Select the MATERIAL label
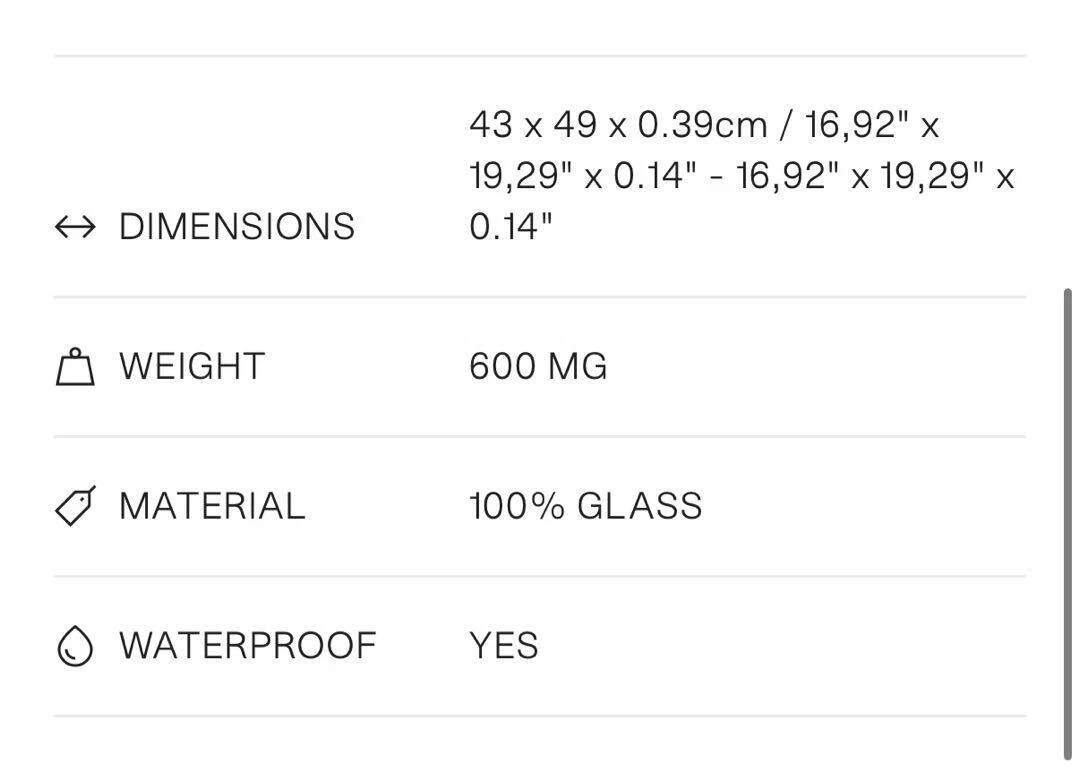1080x782 pixels. coord(212,506)
